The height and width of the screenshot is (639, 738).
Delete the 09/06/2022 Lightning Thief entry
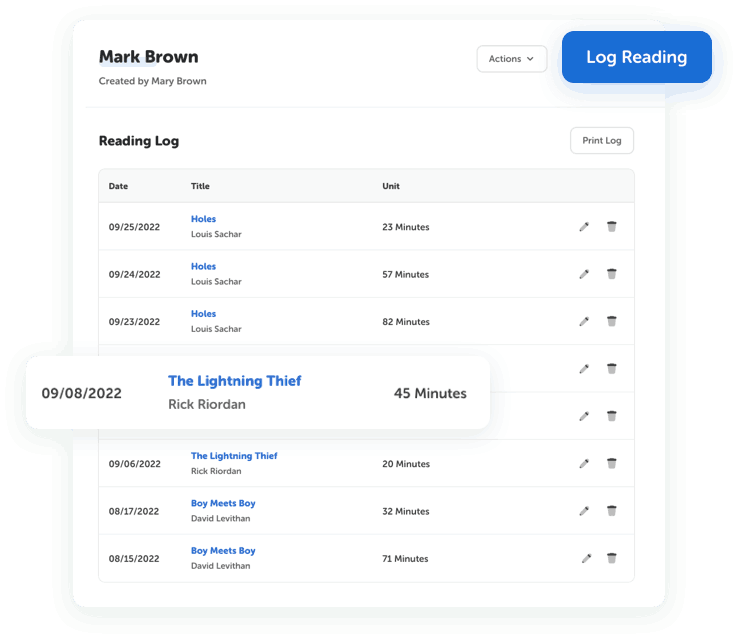[x=612, y=464]
